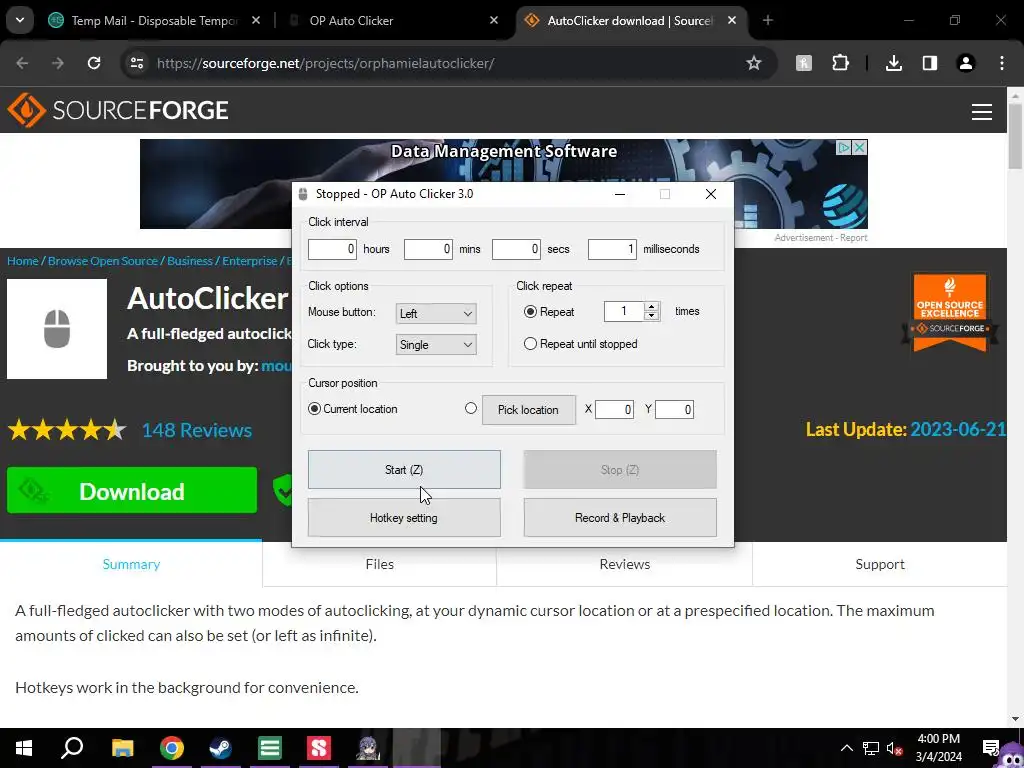This screenshot has height=768, width=1024.
Task: Click the page vertical scrollbar thumb
Action: pyautogui.click(x=1016, y=136)
